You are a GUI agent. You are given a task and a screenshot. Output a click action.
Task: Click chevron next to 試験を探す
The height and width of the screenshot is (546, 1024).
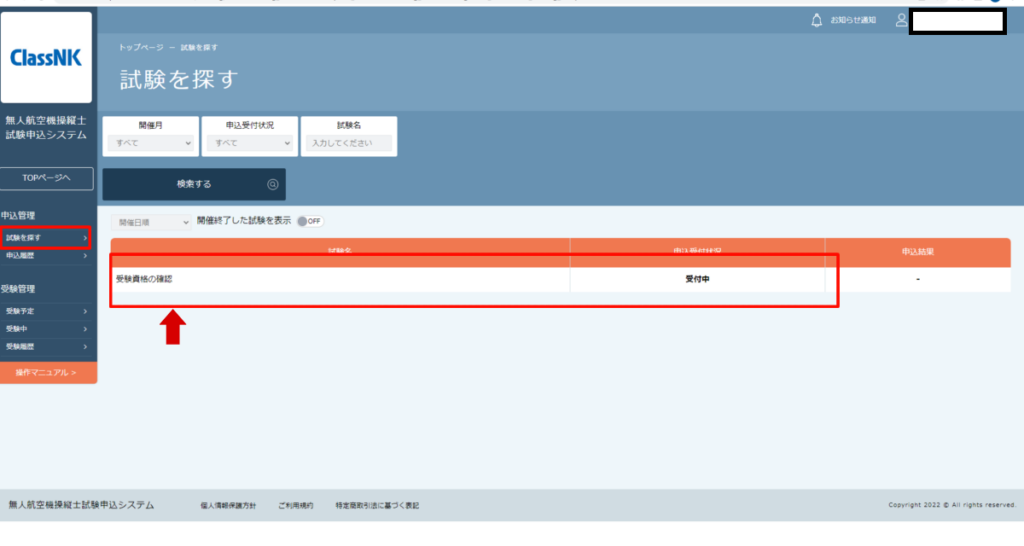coord(85,238)
